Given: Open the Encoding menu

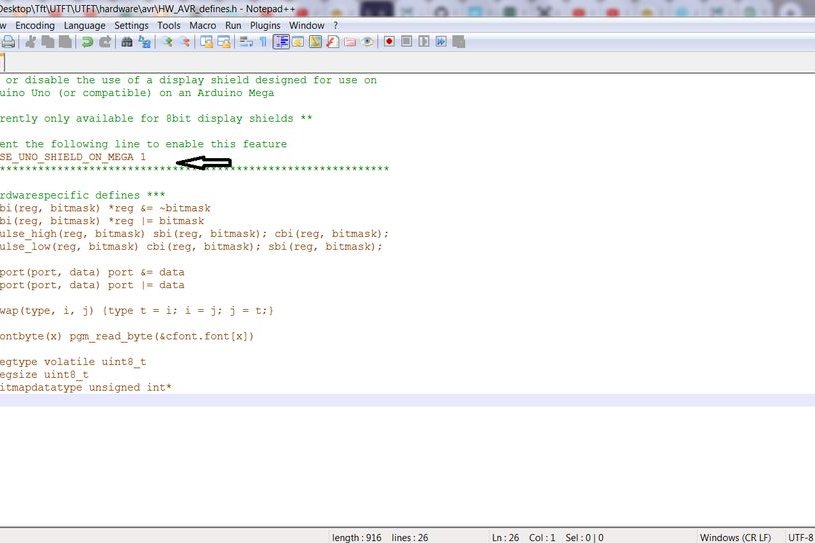Looking at the screenshot, I should click(35, 25).
